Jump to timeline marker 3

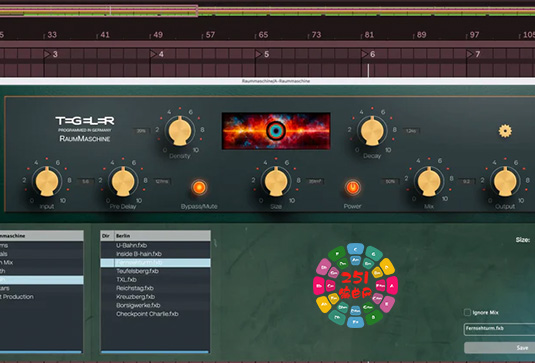click(51, 54)
